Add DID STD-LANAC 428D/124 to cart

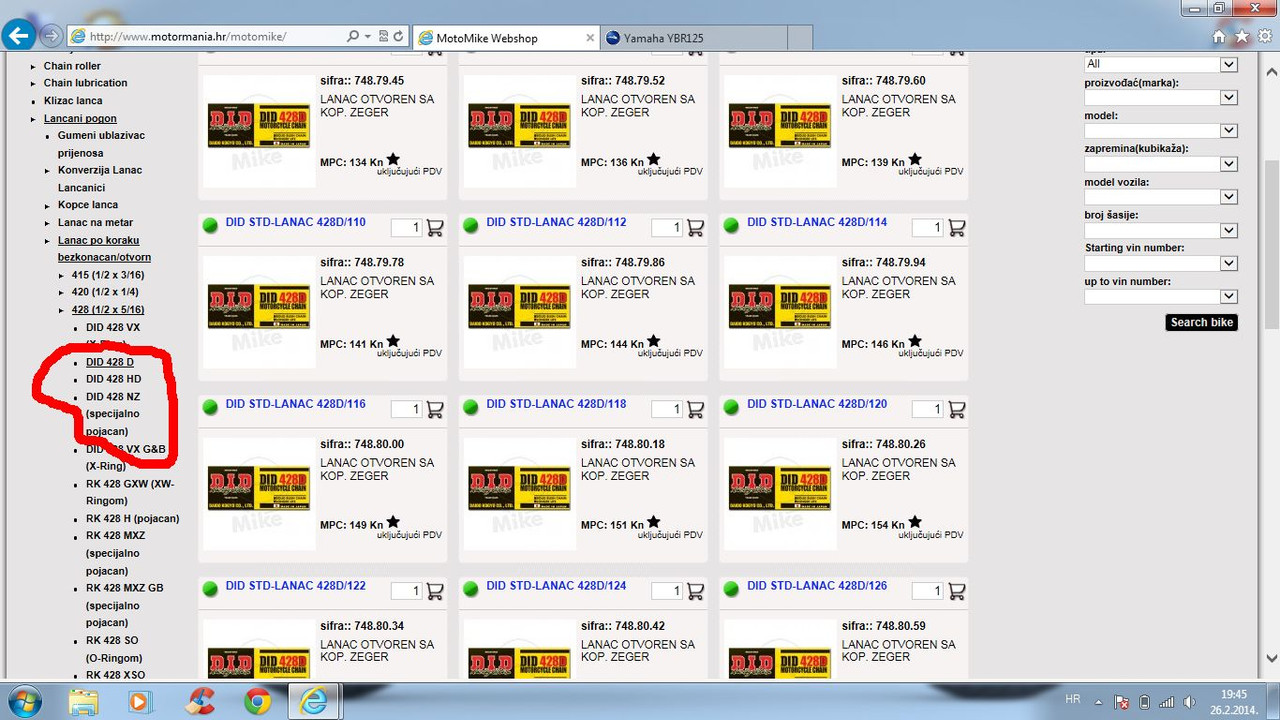pyautogui.click(x=696, y=591)
